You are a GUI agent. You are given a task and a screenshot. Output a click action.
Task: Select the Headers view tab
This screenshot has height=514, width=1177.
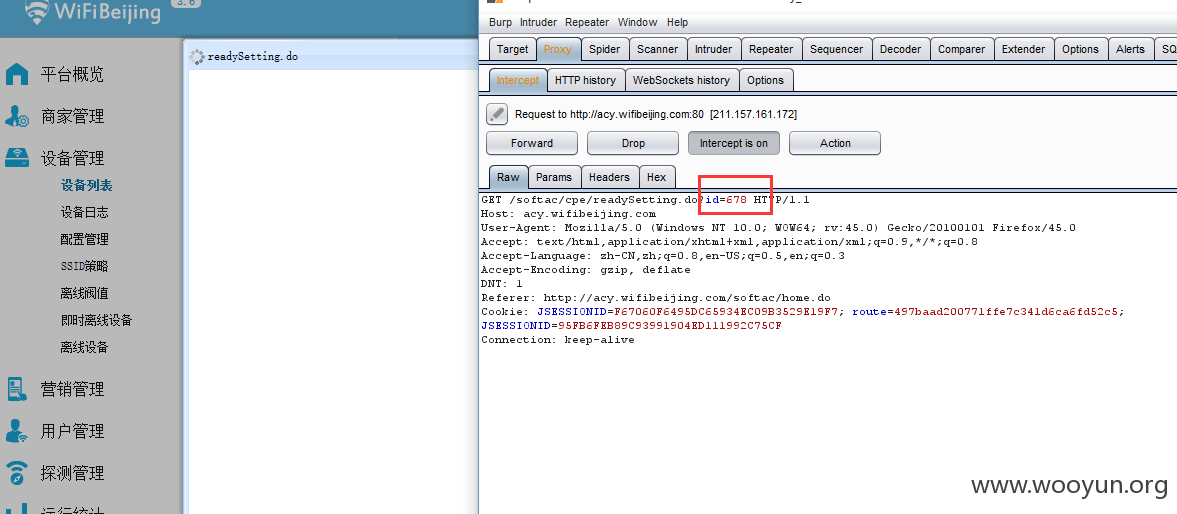(610, 178)
